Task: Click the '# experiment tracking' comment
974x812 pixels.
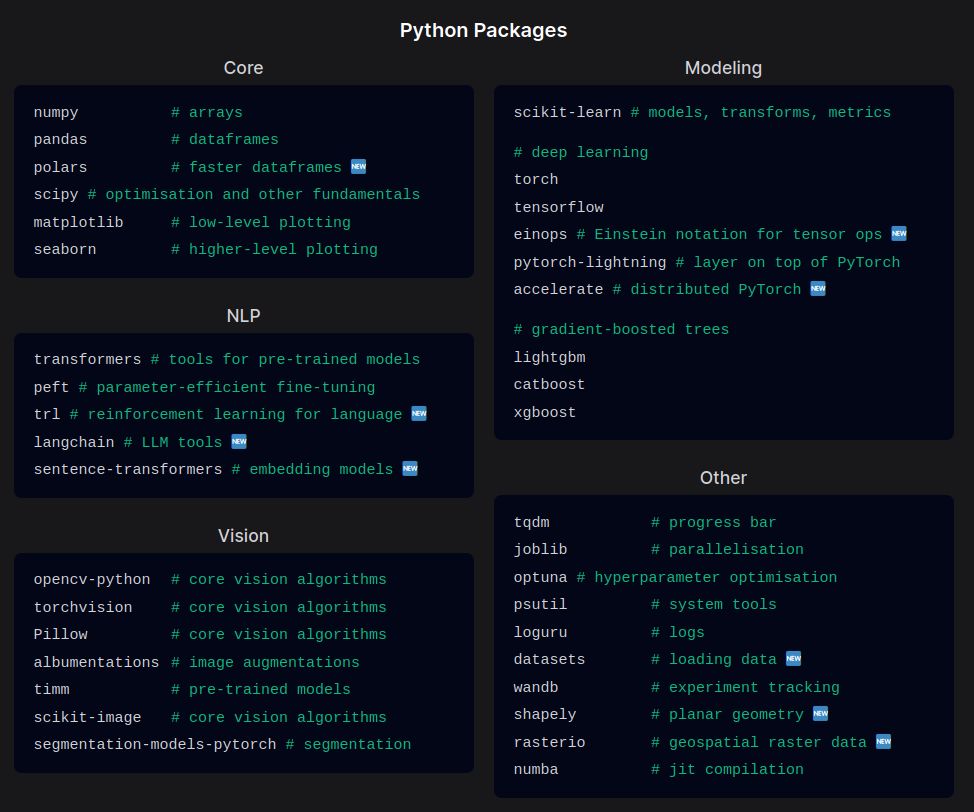Action: (x=745, y=687)
